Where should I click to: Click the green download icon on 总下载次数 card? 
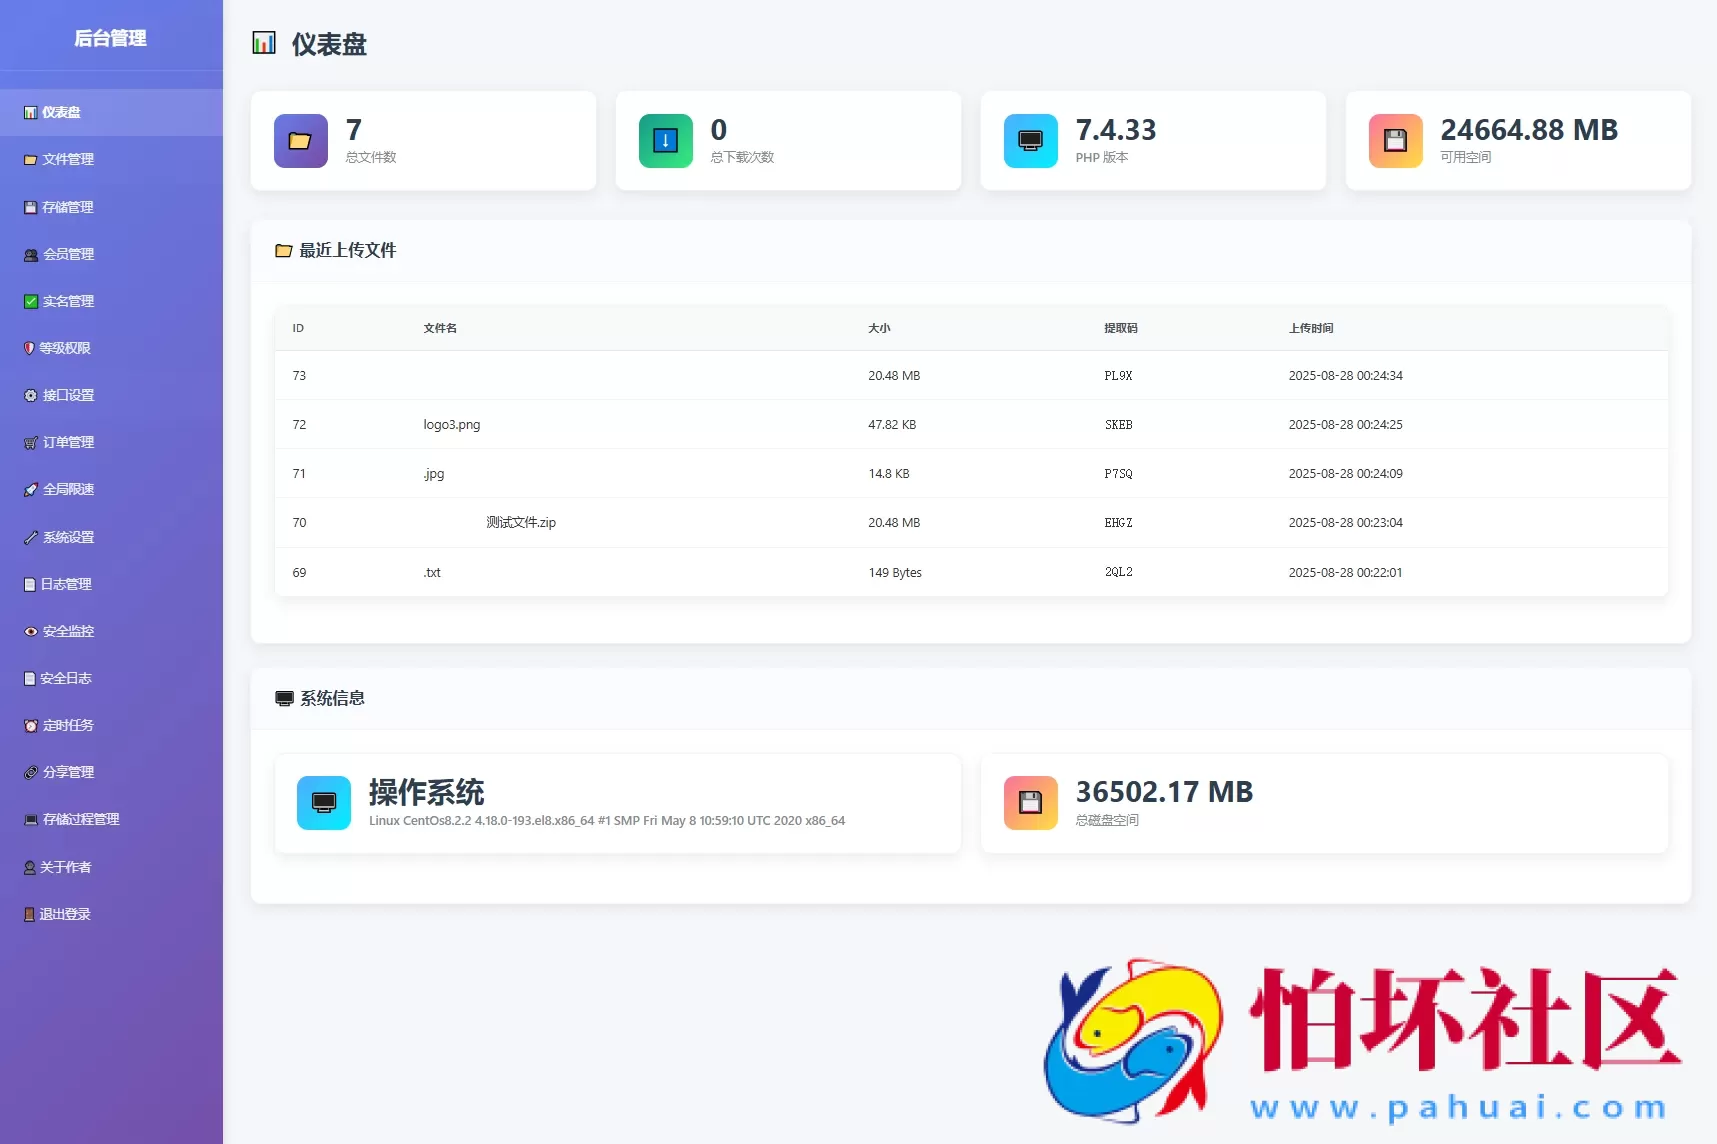(x=664, y=141)
